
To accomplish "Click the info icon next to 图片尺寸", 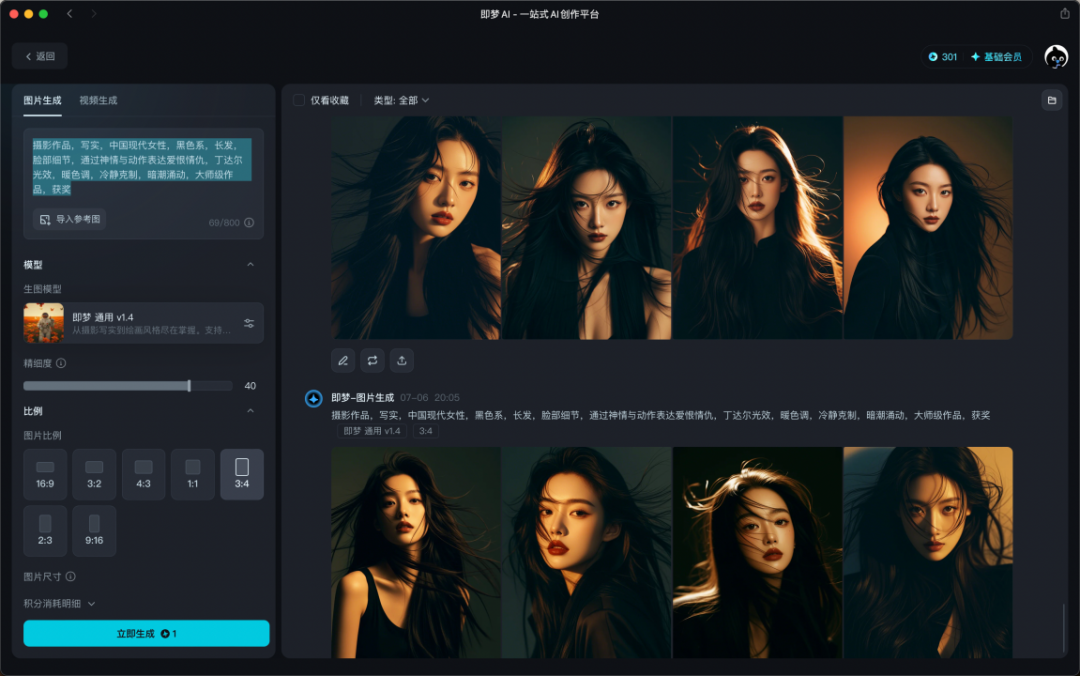I will point(70,576).
